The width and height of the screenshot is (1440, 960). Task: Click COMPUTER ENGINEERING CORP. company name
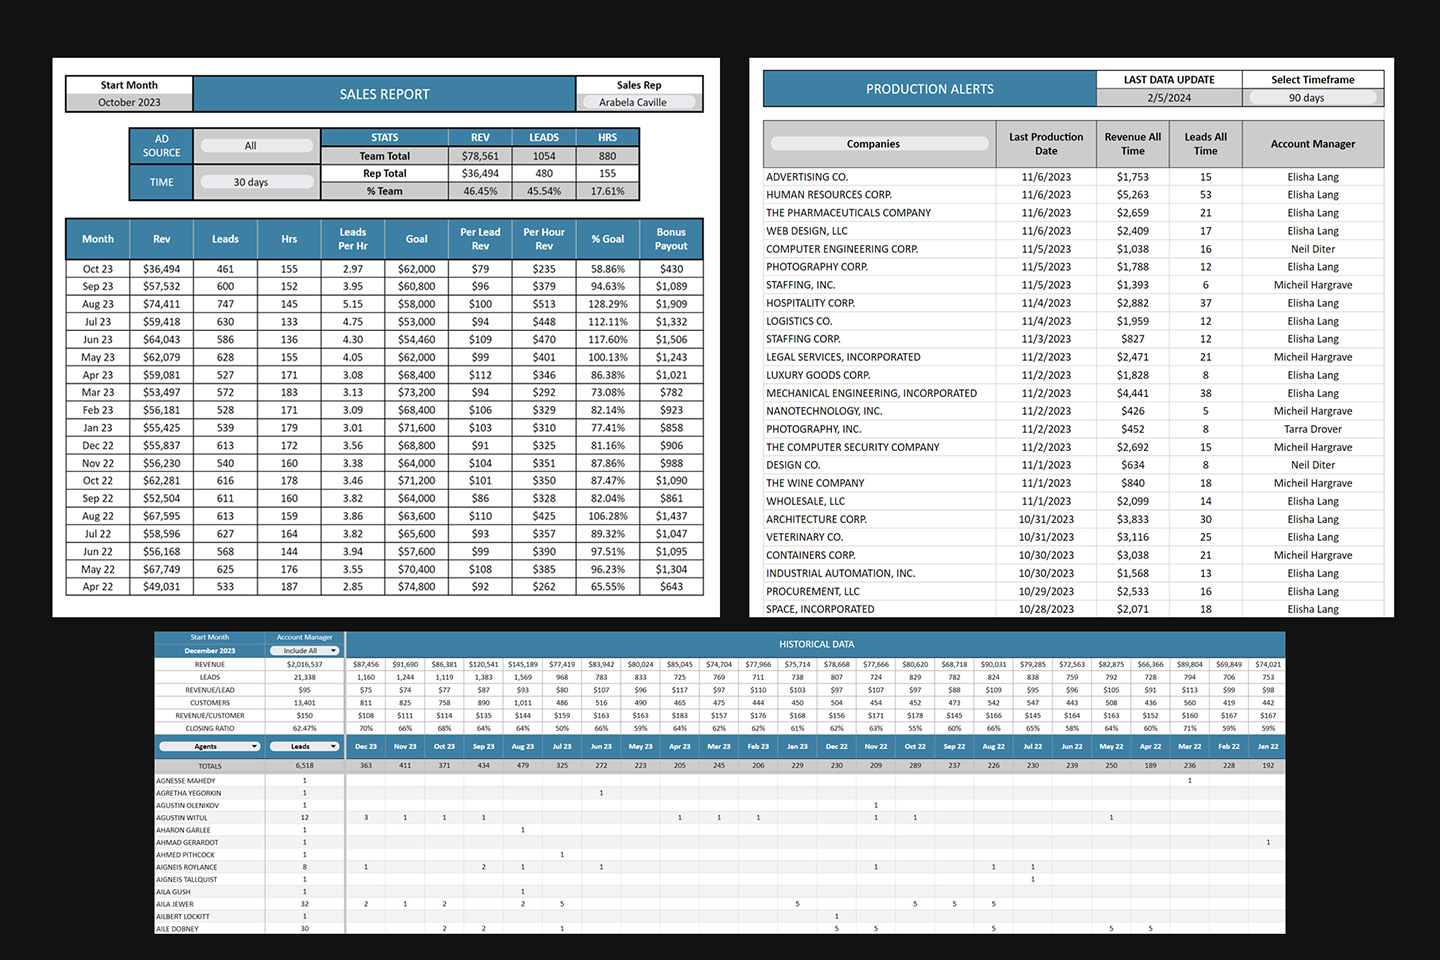(842, 249)
